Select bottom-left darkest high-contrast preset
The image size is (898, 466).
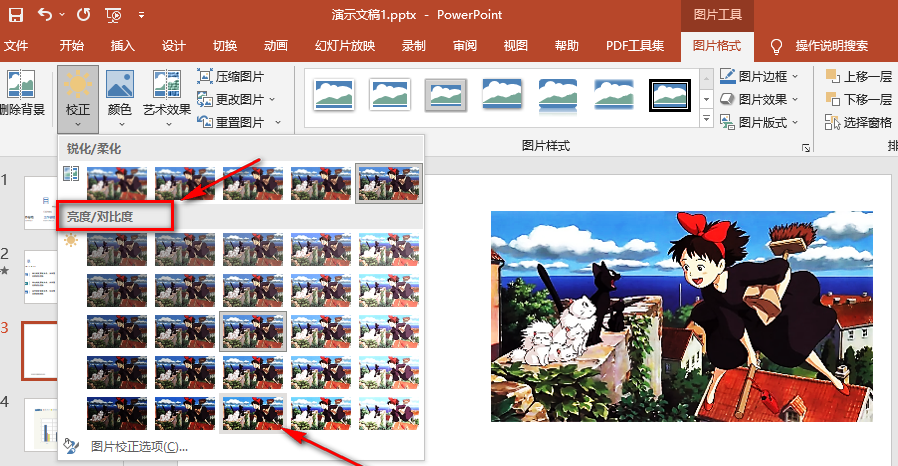pos(117,413)
